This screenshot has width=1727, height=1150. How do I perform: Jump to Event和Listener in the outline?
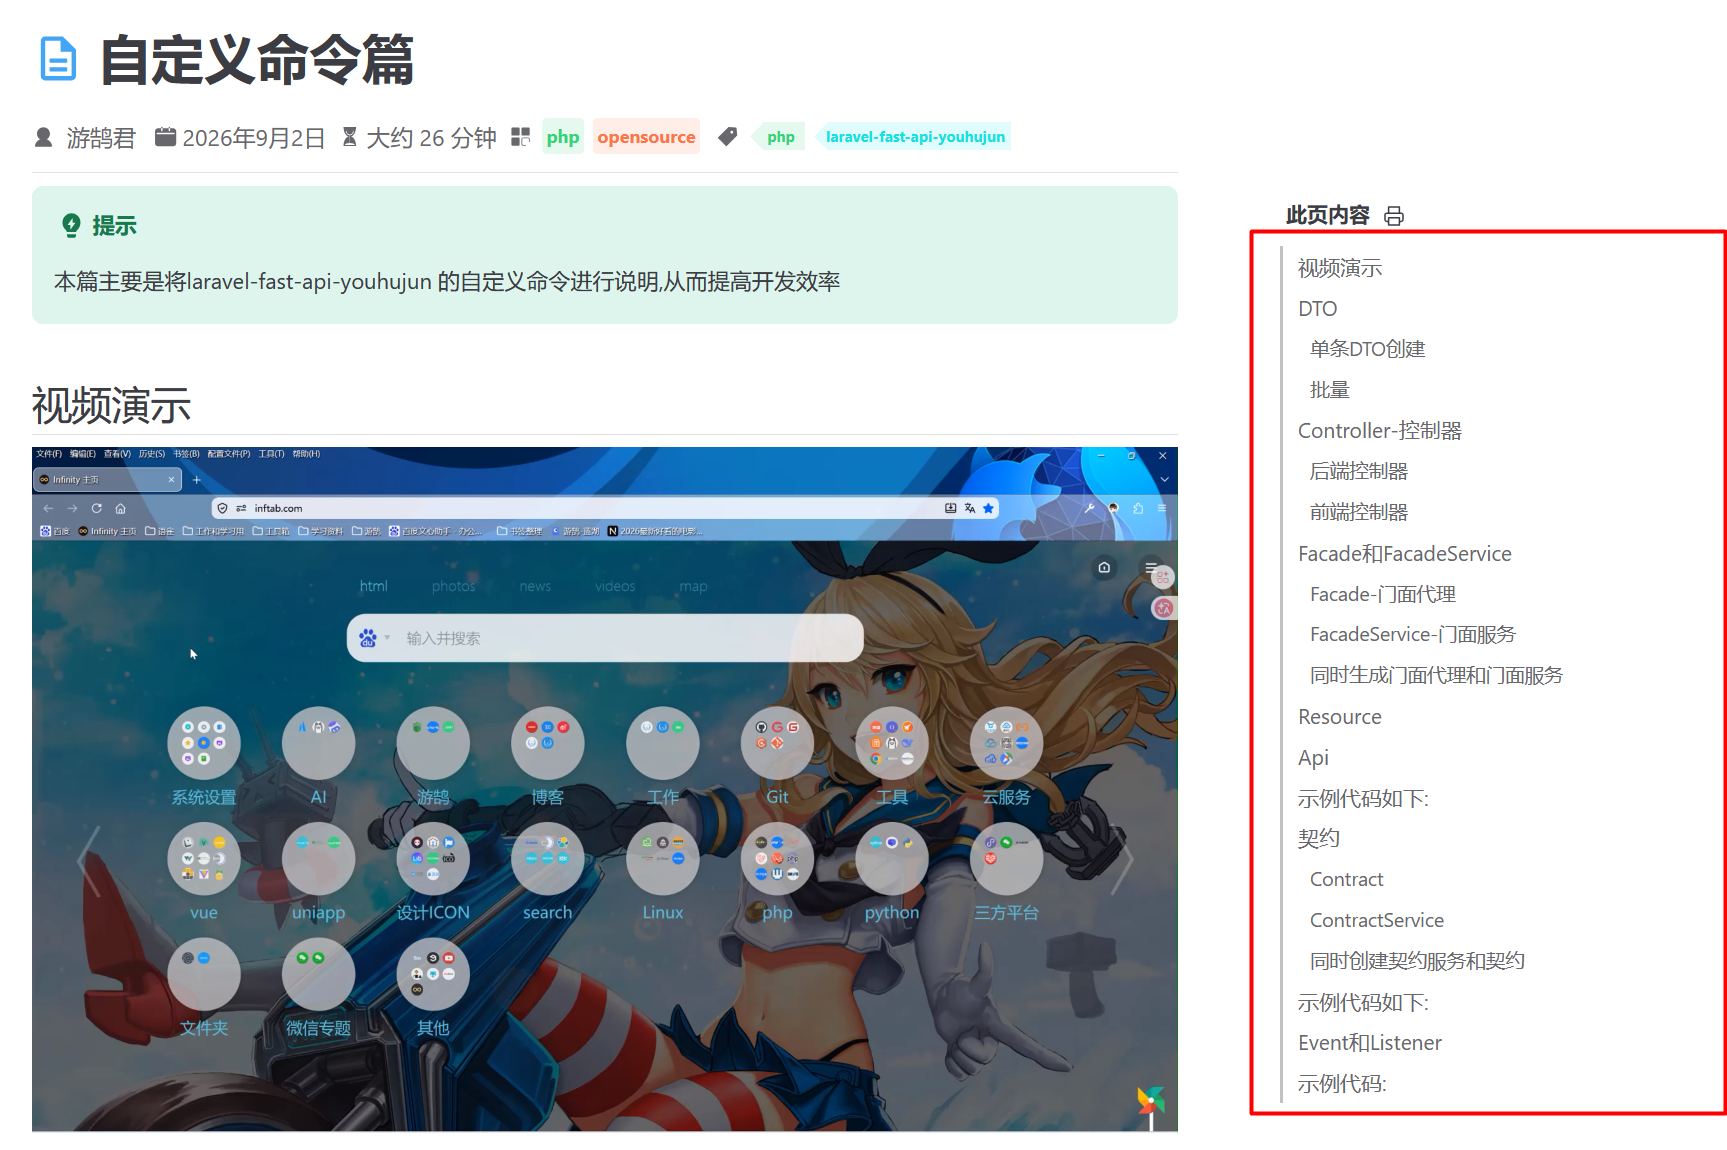tap(1370, 1043)
